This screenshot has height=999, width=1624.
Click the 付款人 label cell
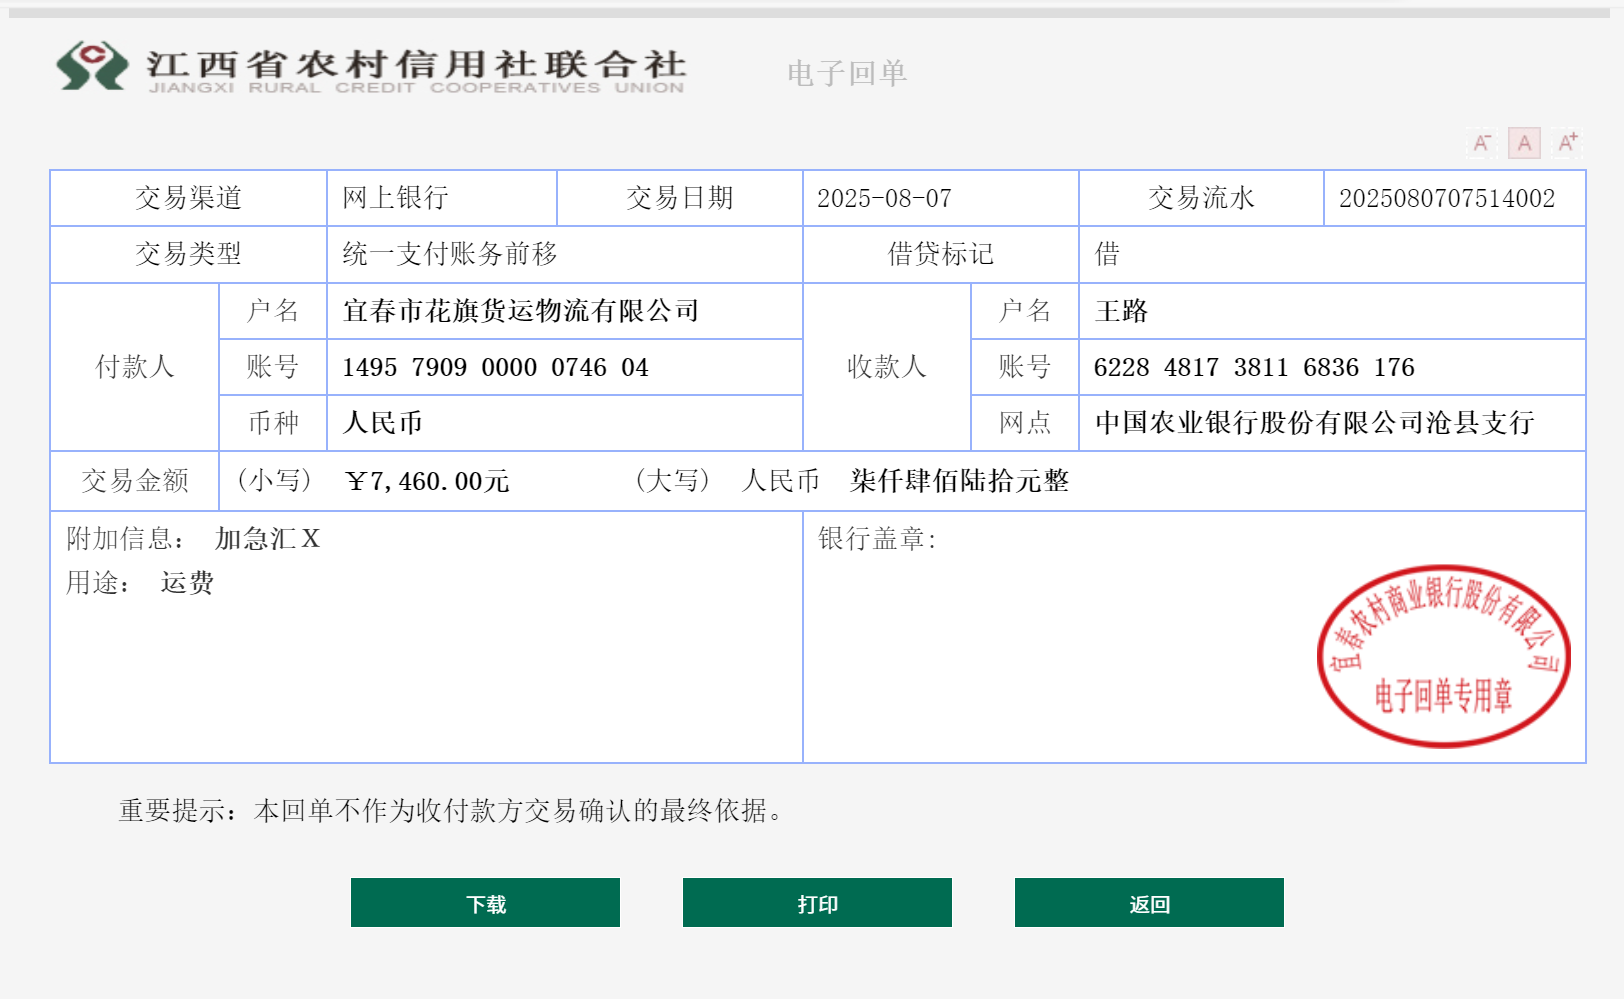tap(135, 367)
